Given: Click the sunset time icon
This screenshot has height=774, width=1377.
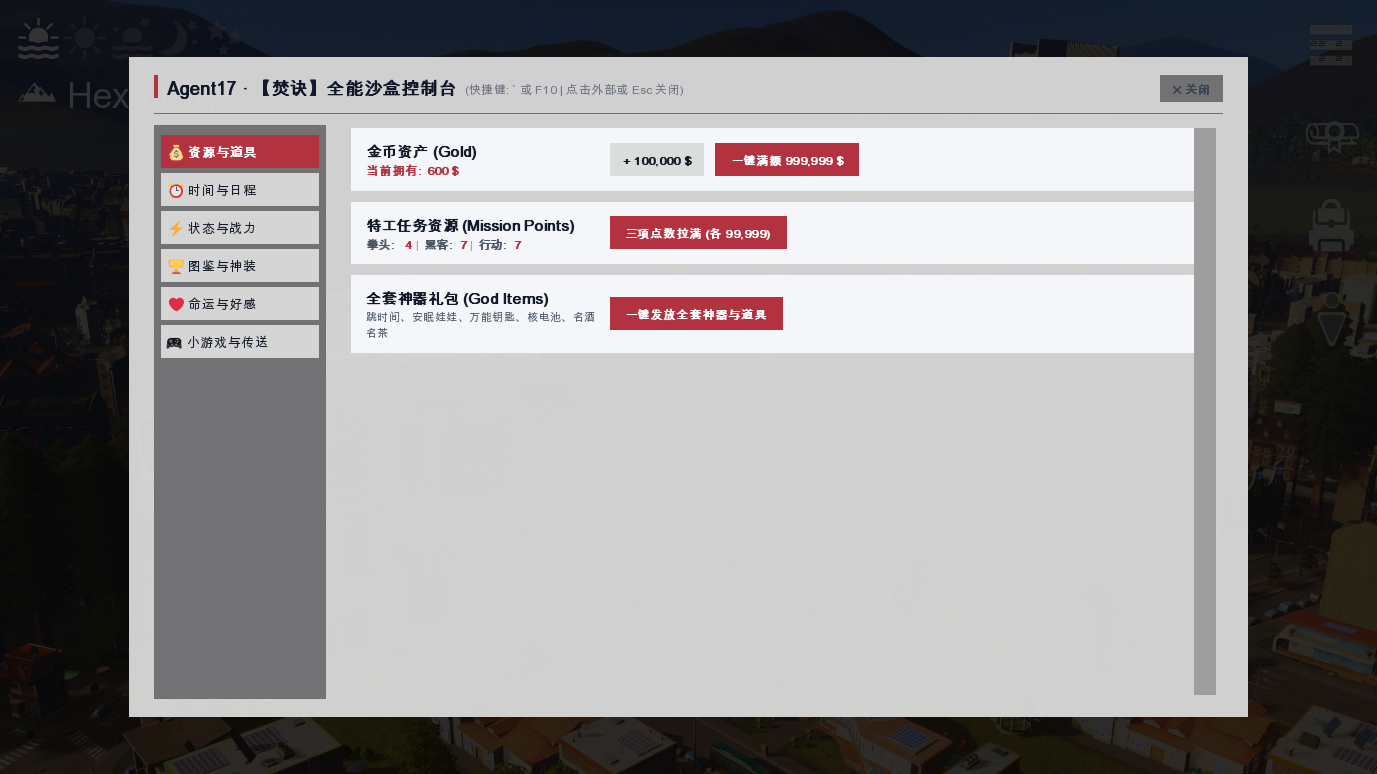Looking at the screenshot, I should click(132, 39).
